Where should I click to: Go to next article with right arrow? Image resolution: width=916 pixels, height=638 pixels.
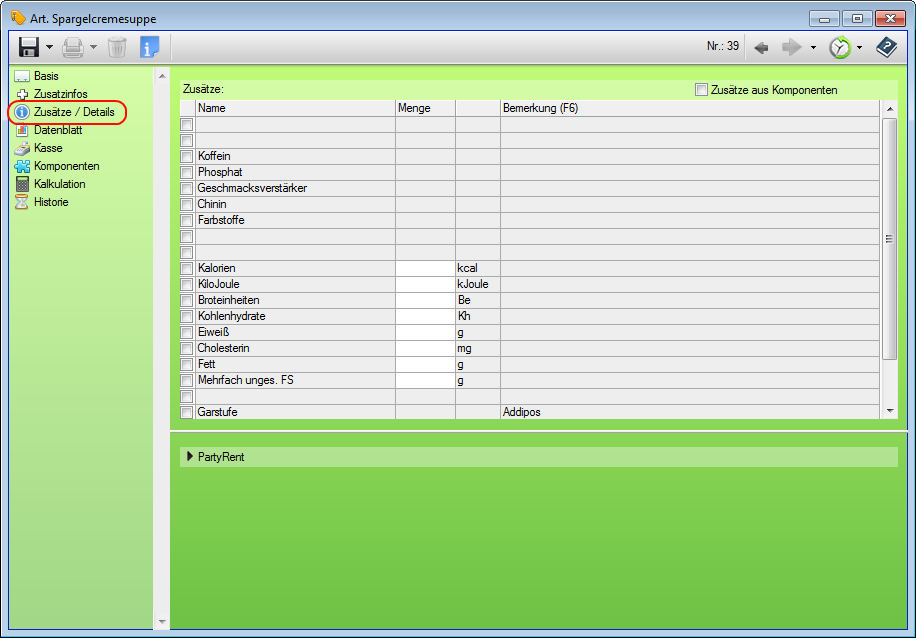tap(792, 47)
